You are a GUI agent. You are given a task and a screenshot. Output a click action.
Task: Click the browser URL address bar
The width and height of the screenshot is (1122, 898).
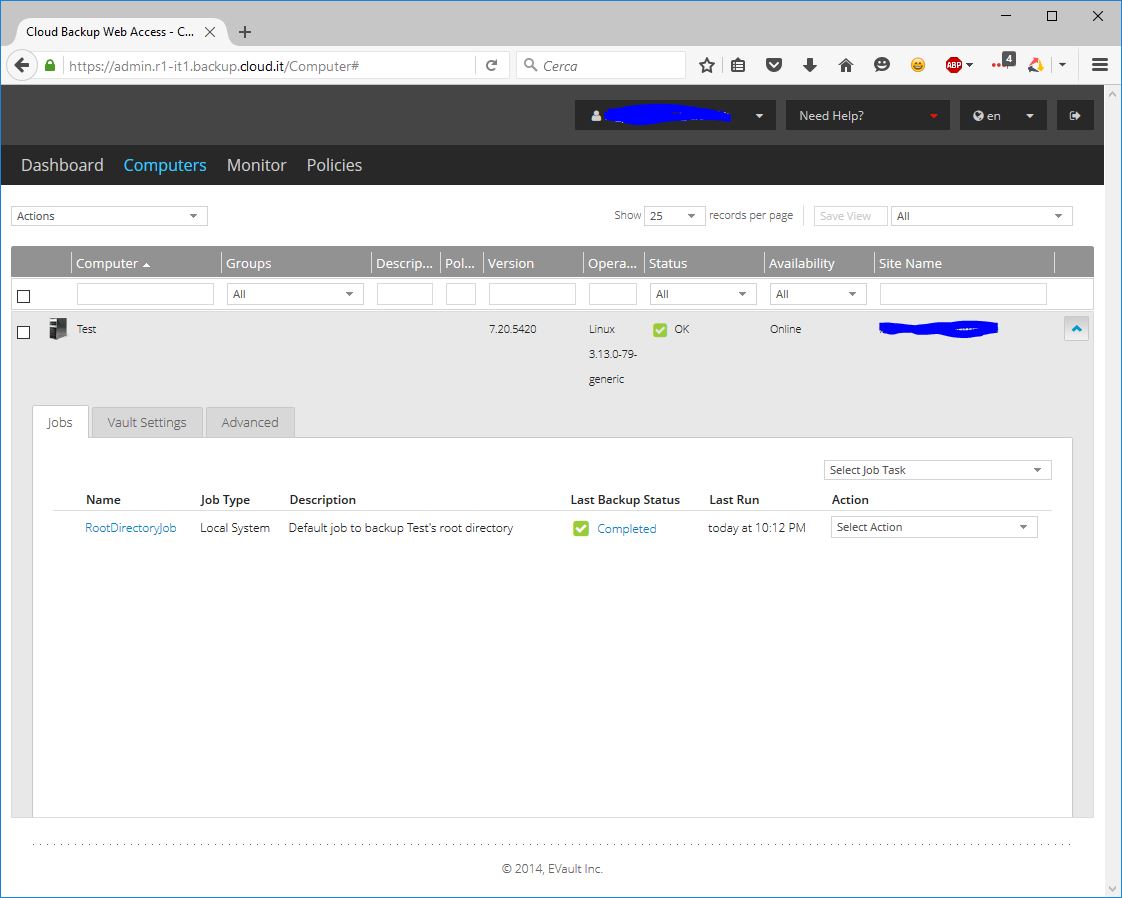point(269,66)
